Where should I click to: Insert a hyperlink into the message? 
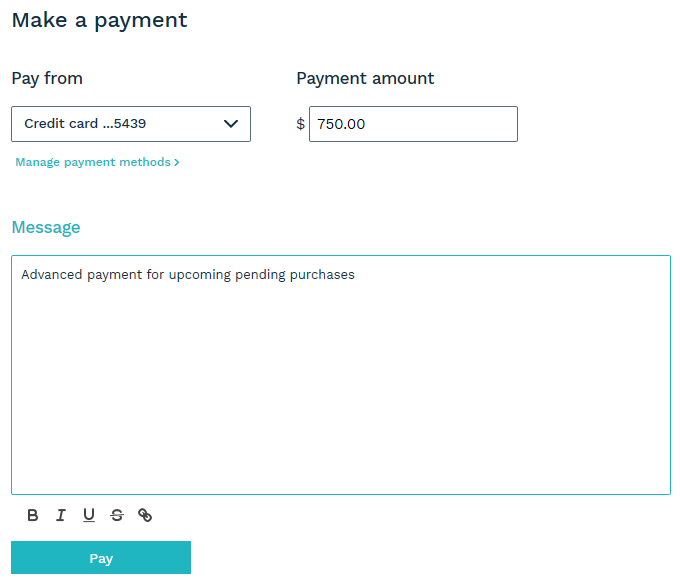pos(145,515)
